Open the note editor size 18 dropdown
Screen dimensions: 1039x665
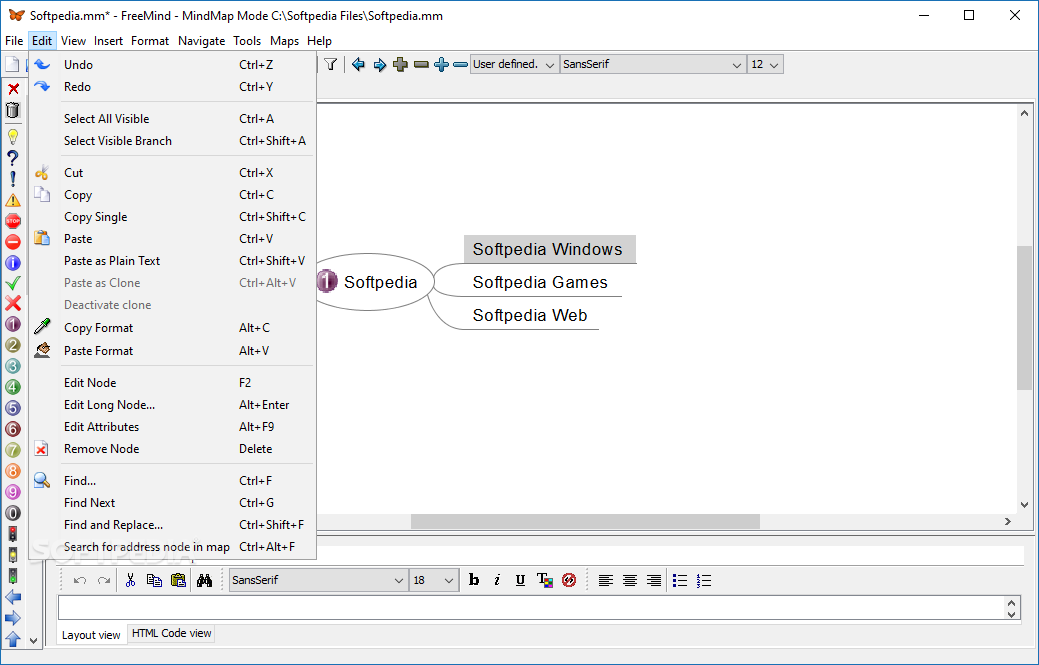(434, 580)
